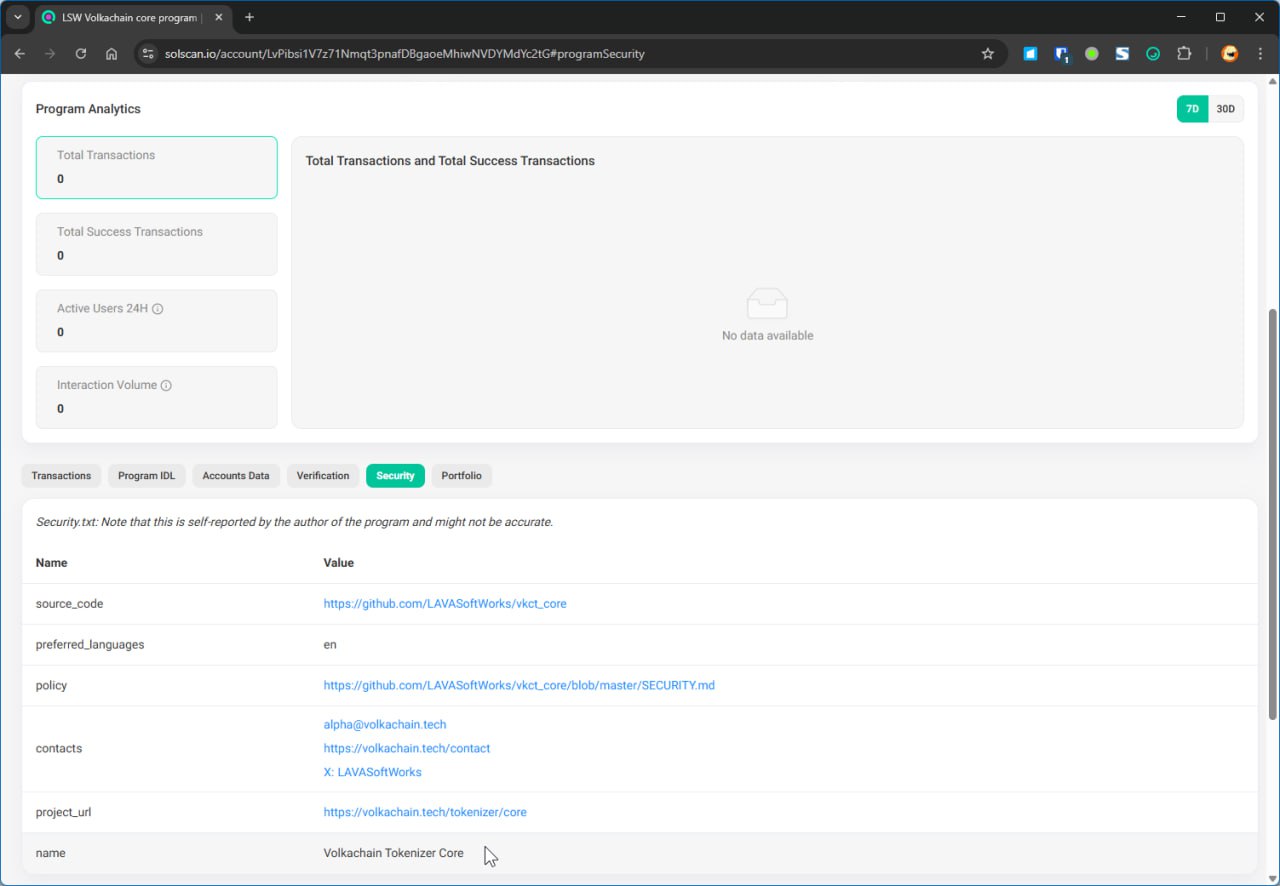1280x886 pixels.
Task: Open the tokenizer/core project URL link
Action: click(x=425, y=812)
